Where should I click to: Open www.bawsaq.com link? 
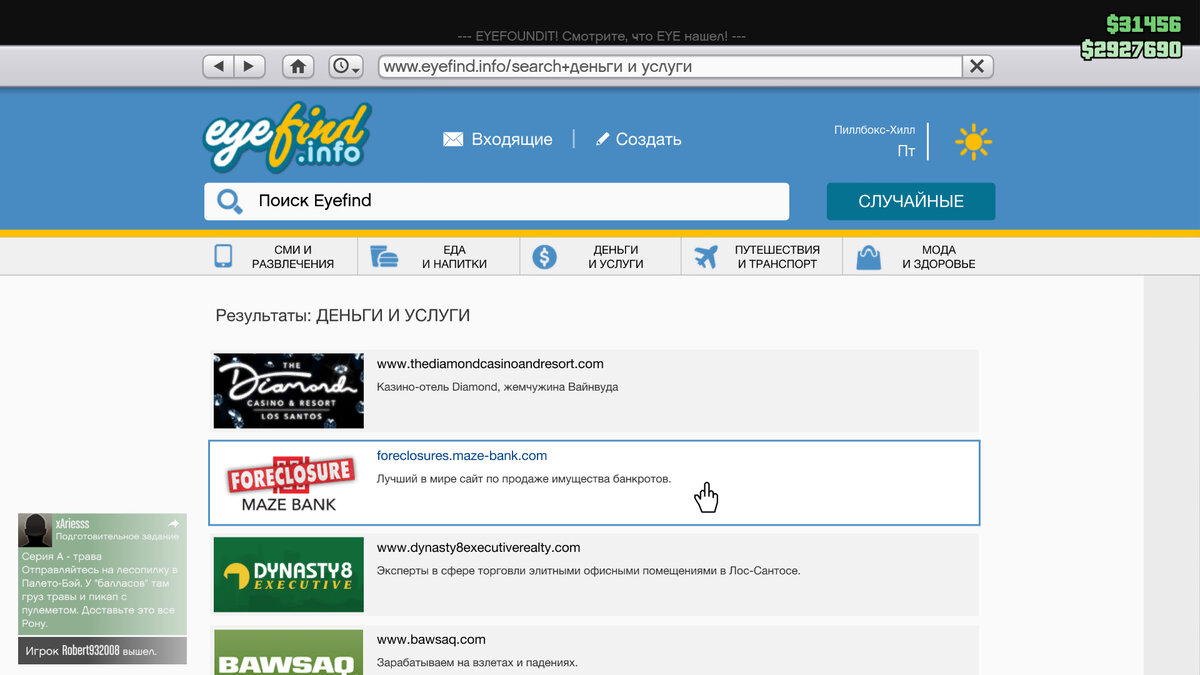click(431, 640)
